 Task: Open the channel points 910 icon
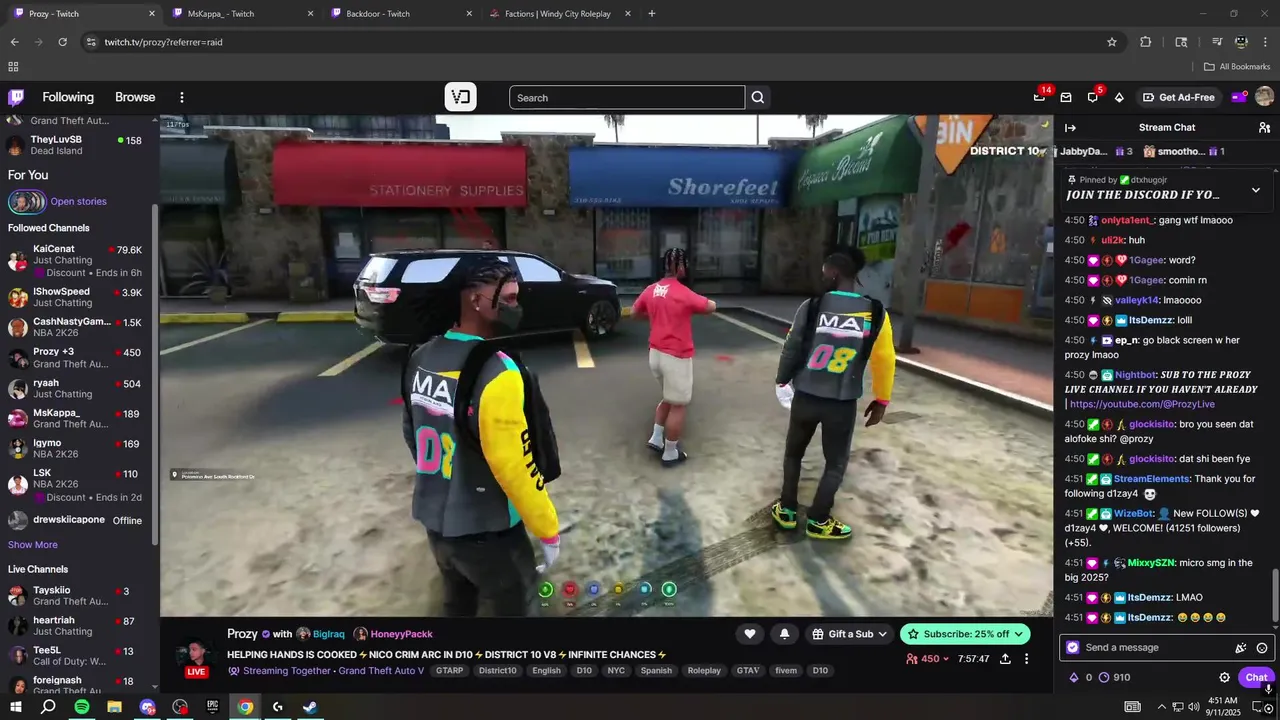[x=1114, y=677]
